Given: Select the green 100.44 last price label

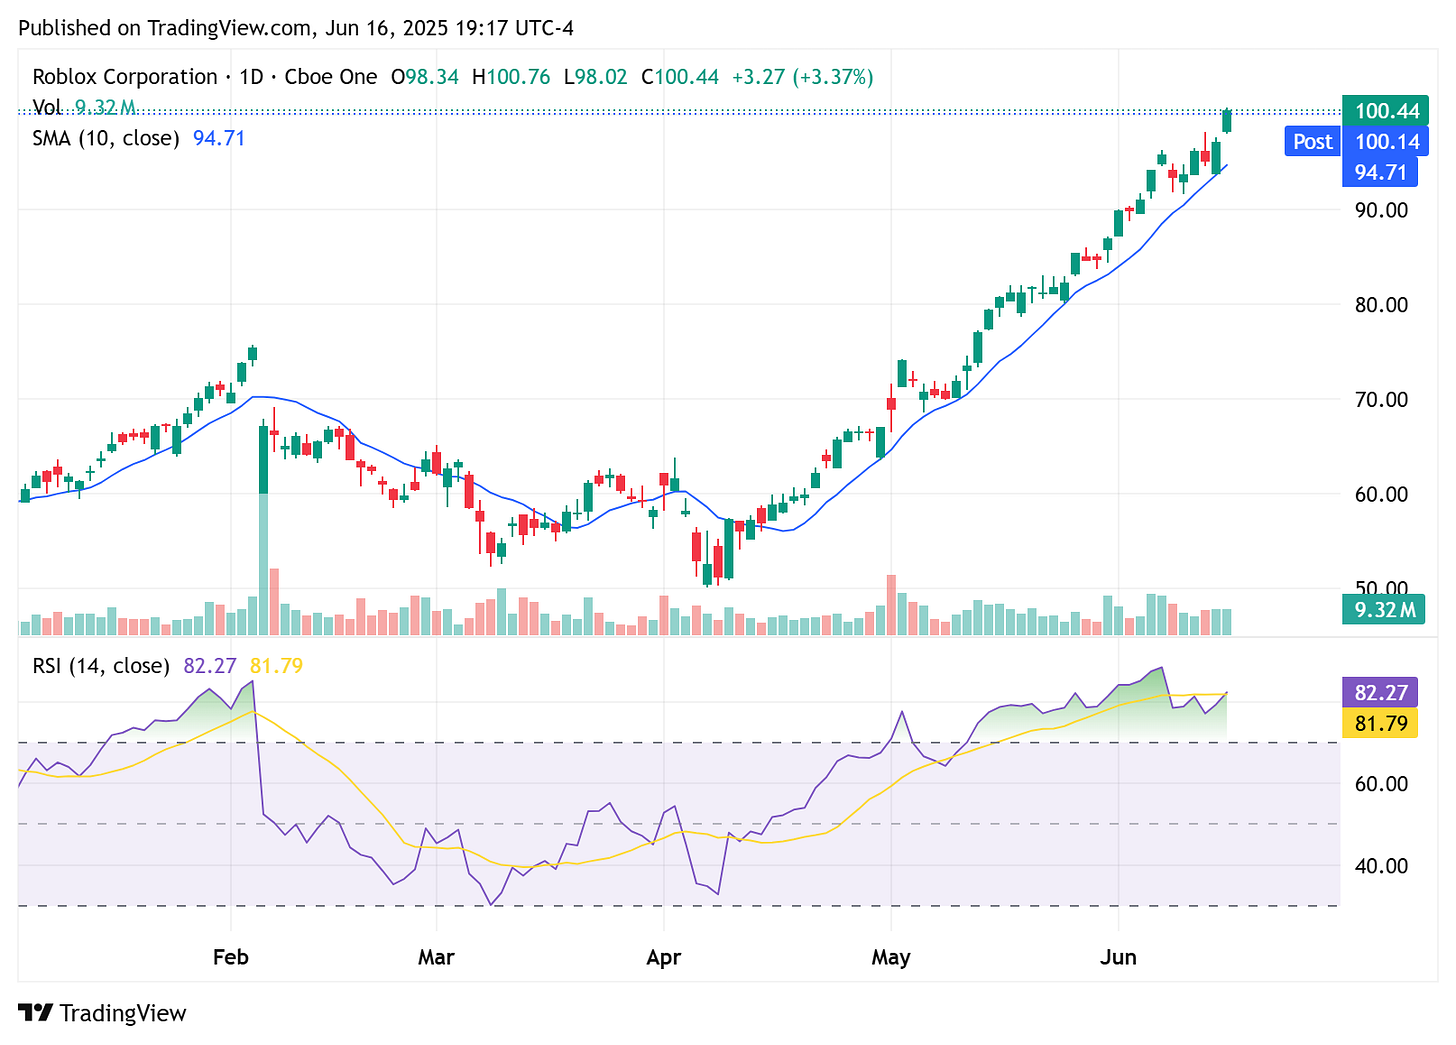Looking at the screenshot, I should pos(1385,111).
